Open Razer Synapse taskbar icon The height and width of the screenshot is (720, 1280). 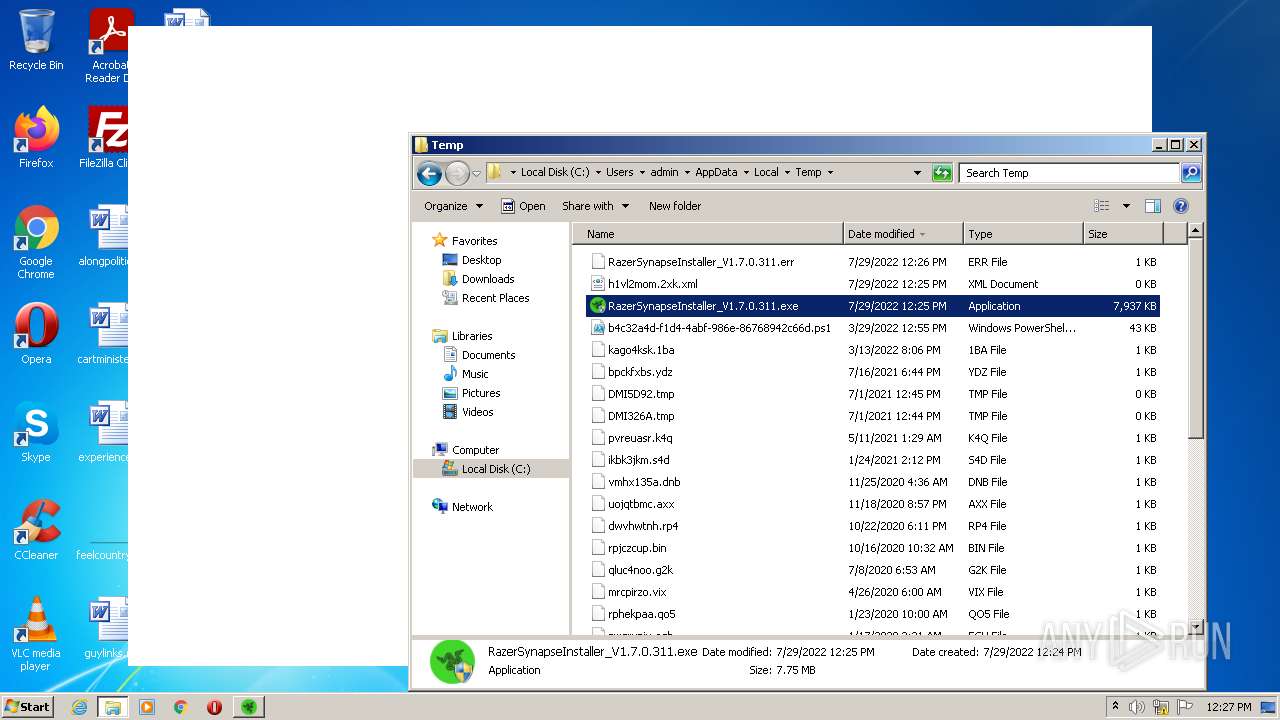(x=249, y=707)
